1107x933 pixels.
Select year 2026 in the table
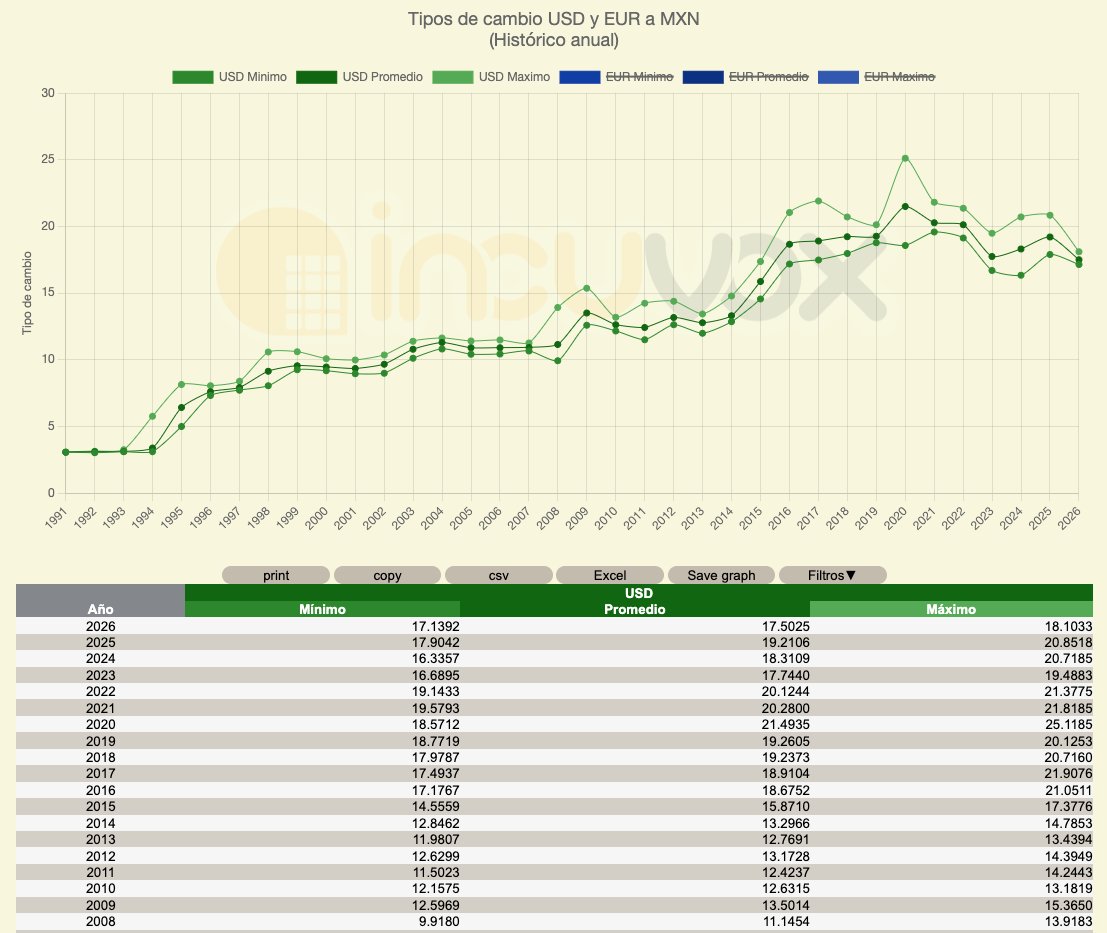[x=100, y=626]
